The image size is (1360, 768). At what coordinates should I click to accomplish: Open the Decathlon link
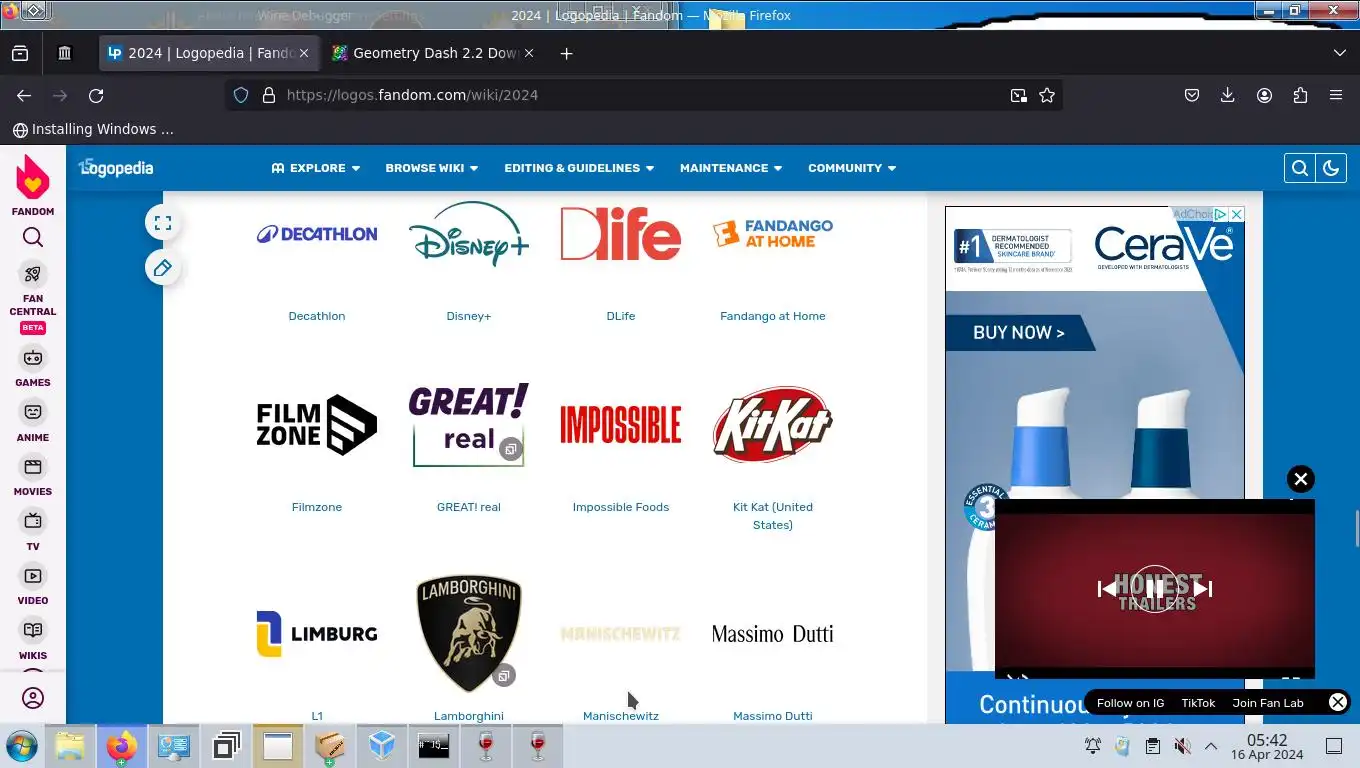pos(317,316)
